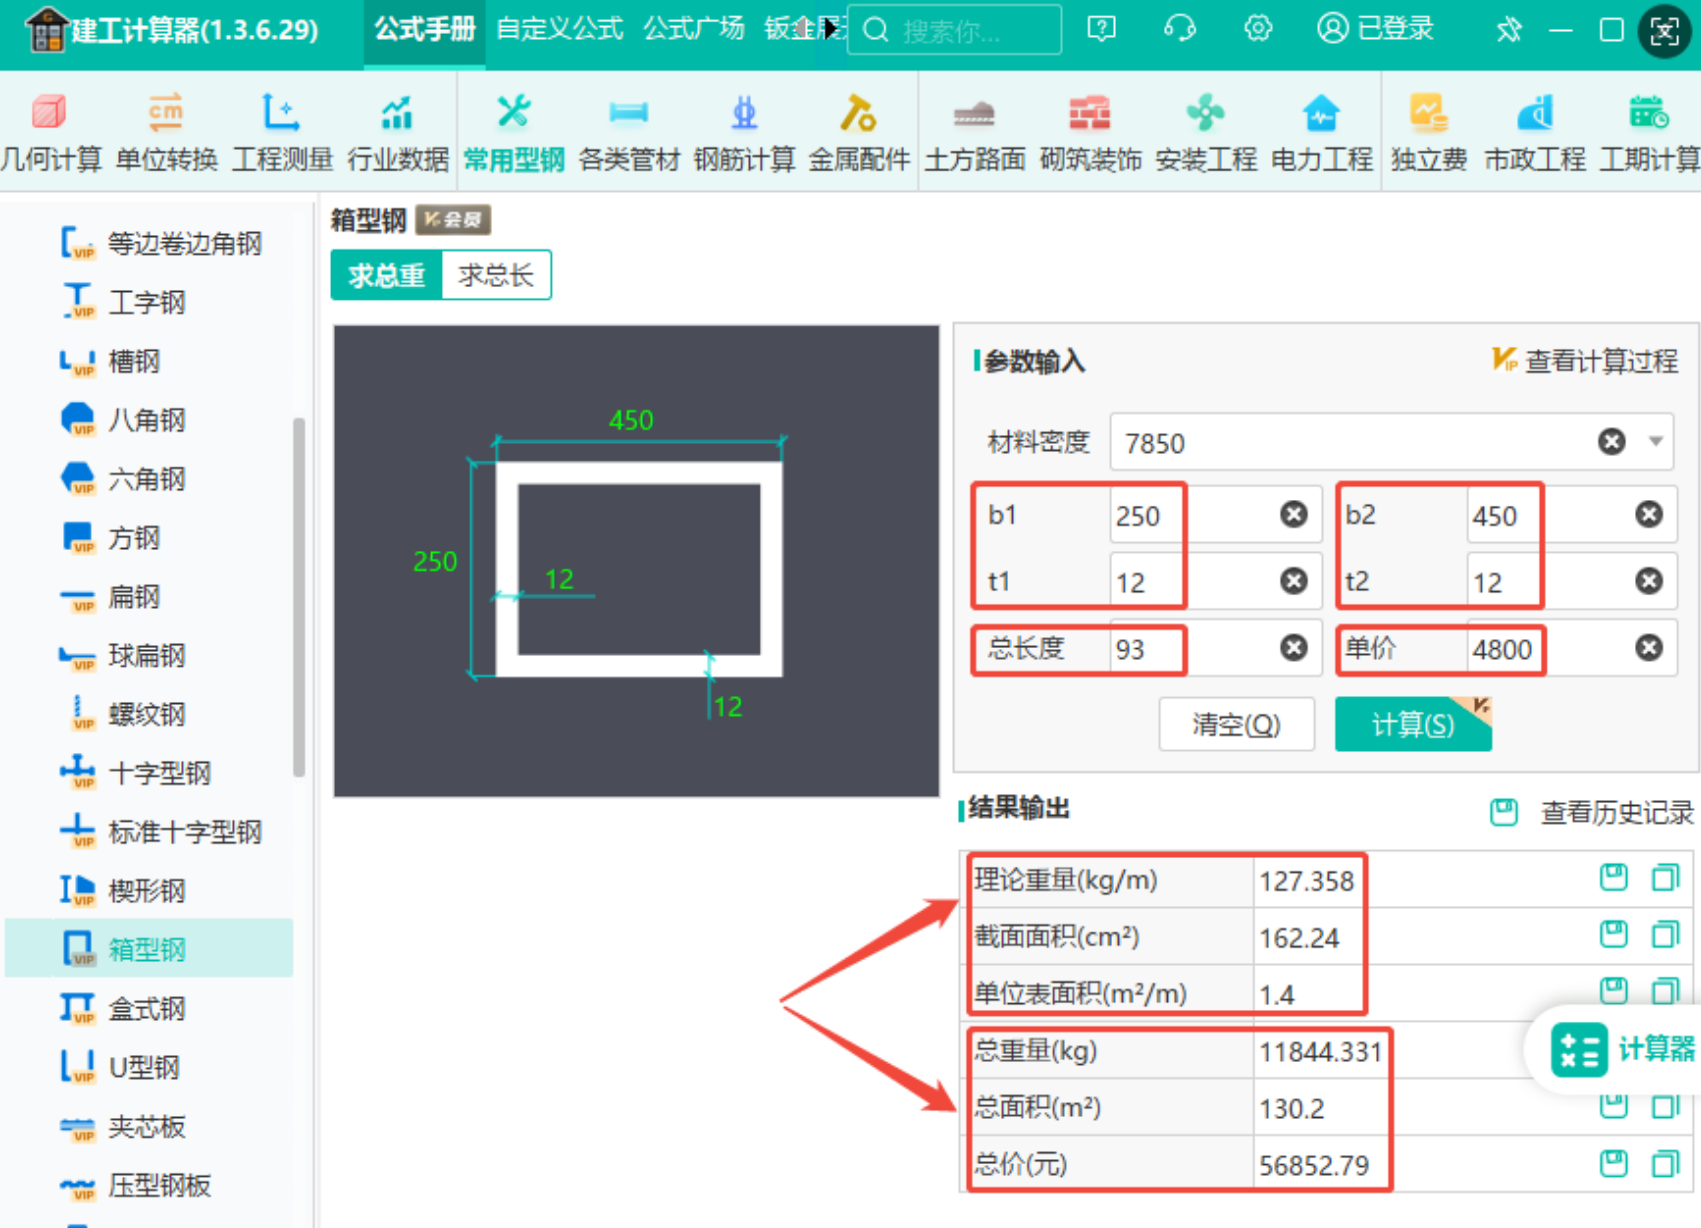This screenshot has width=1701, height=1228.
Task: Click the sidebar vertical scrollbar
Action: 298,597
